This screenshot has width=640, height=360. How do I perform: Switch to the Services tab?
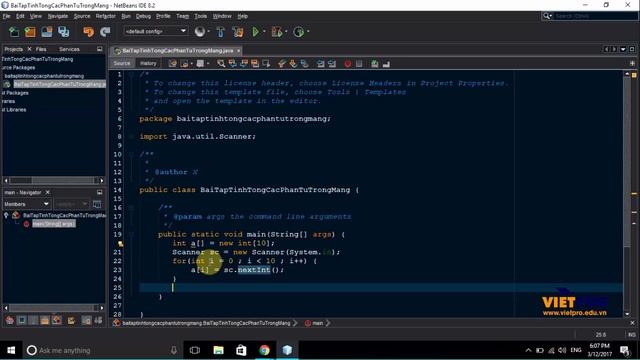pos(69,49)
